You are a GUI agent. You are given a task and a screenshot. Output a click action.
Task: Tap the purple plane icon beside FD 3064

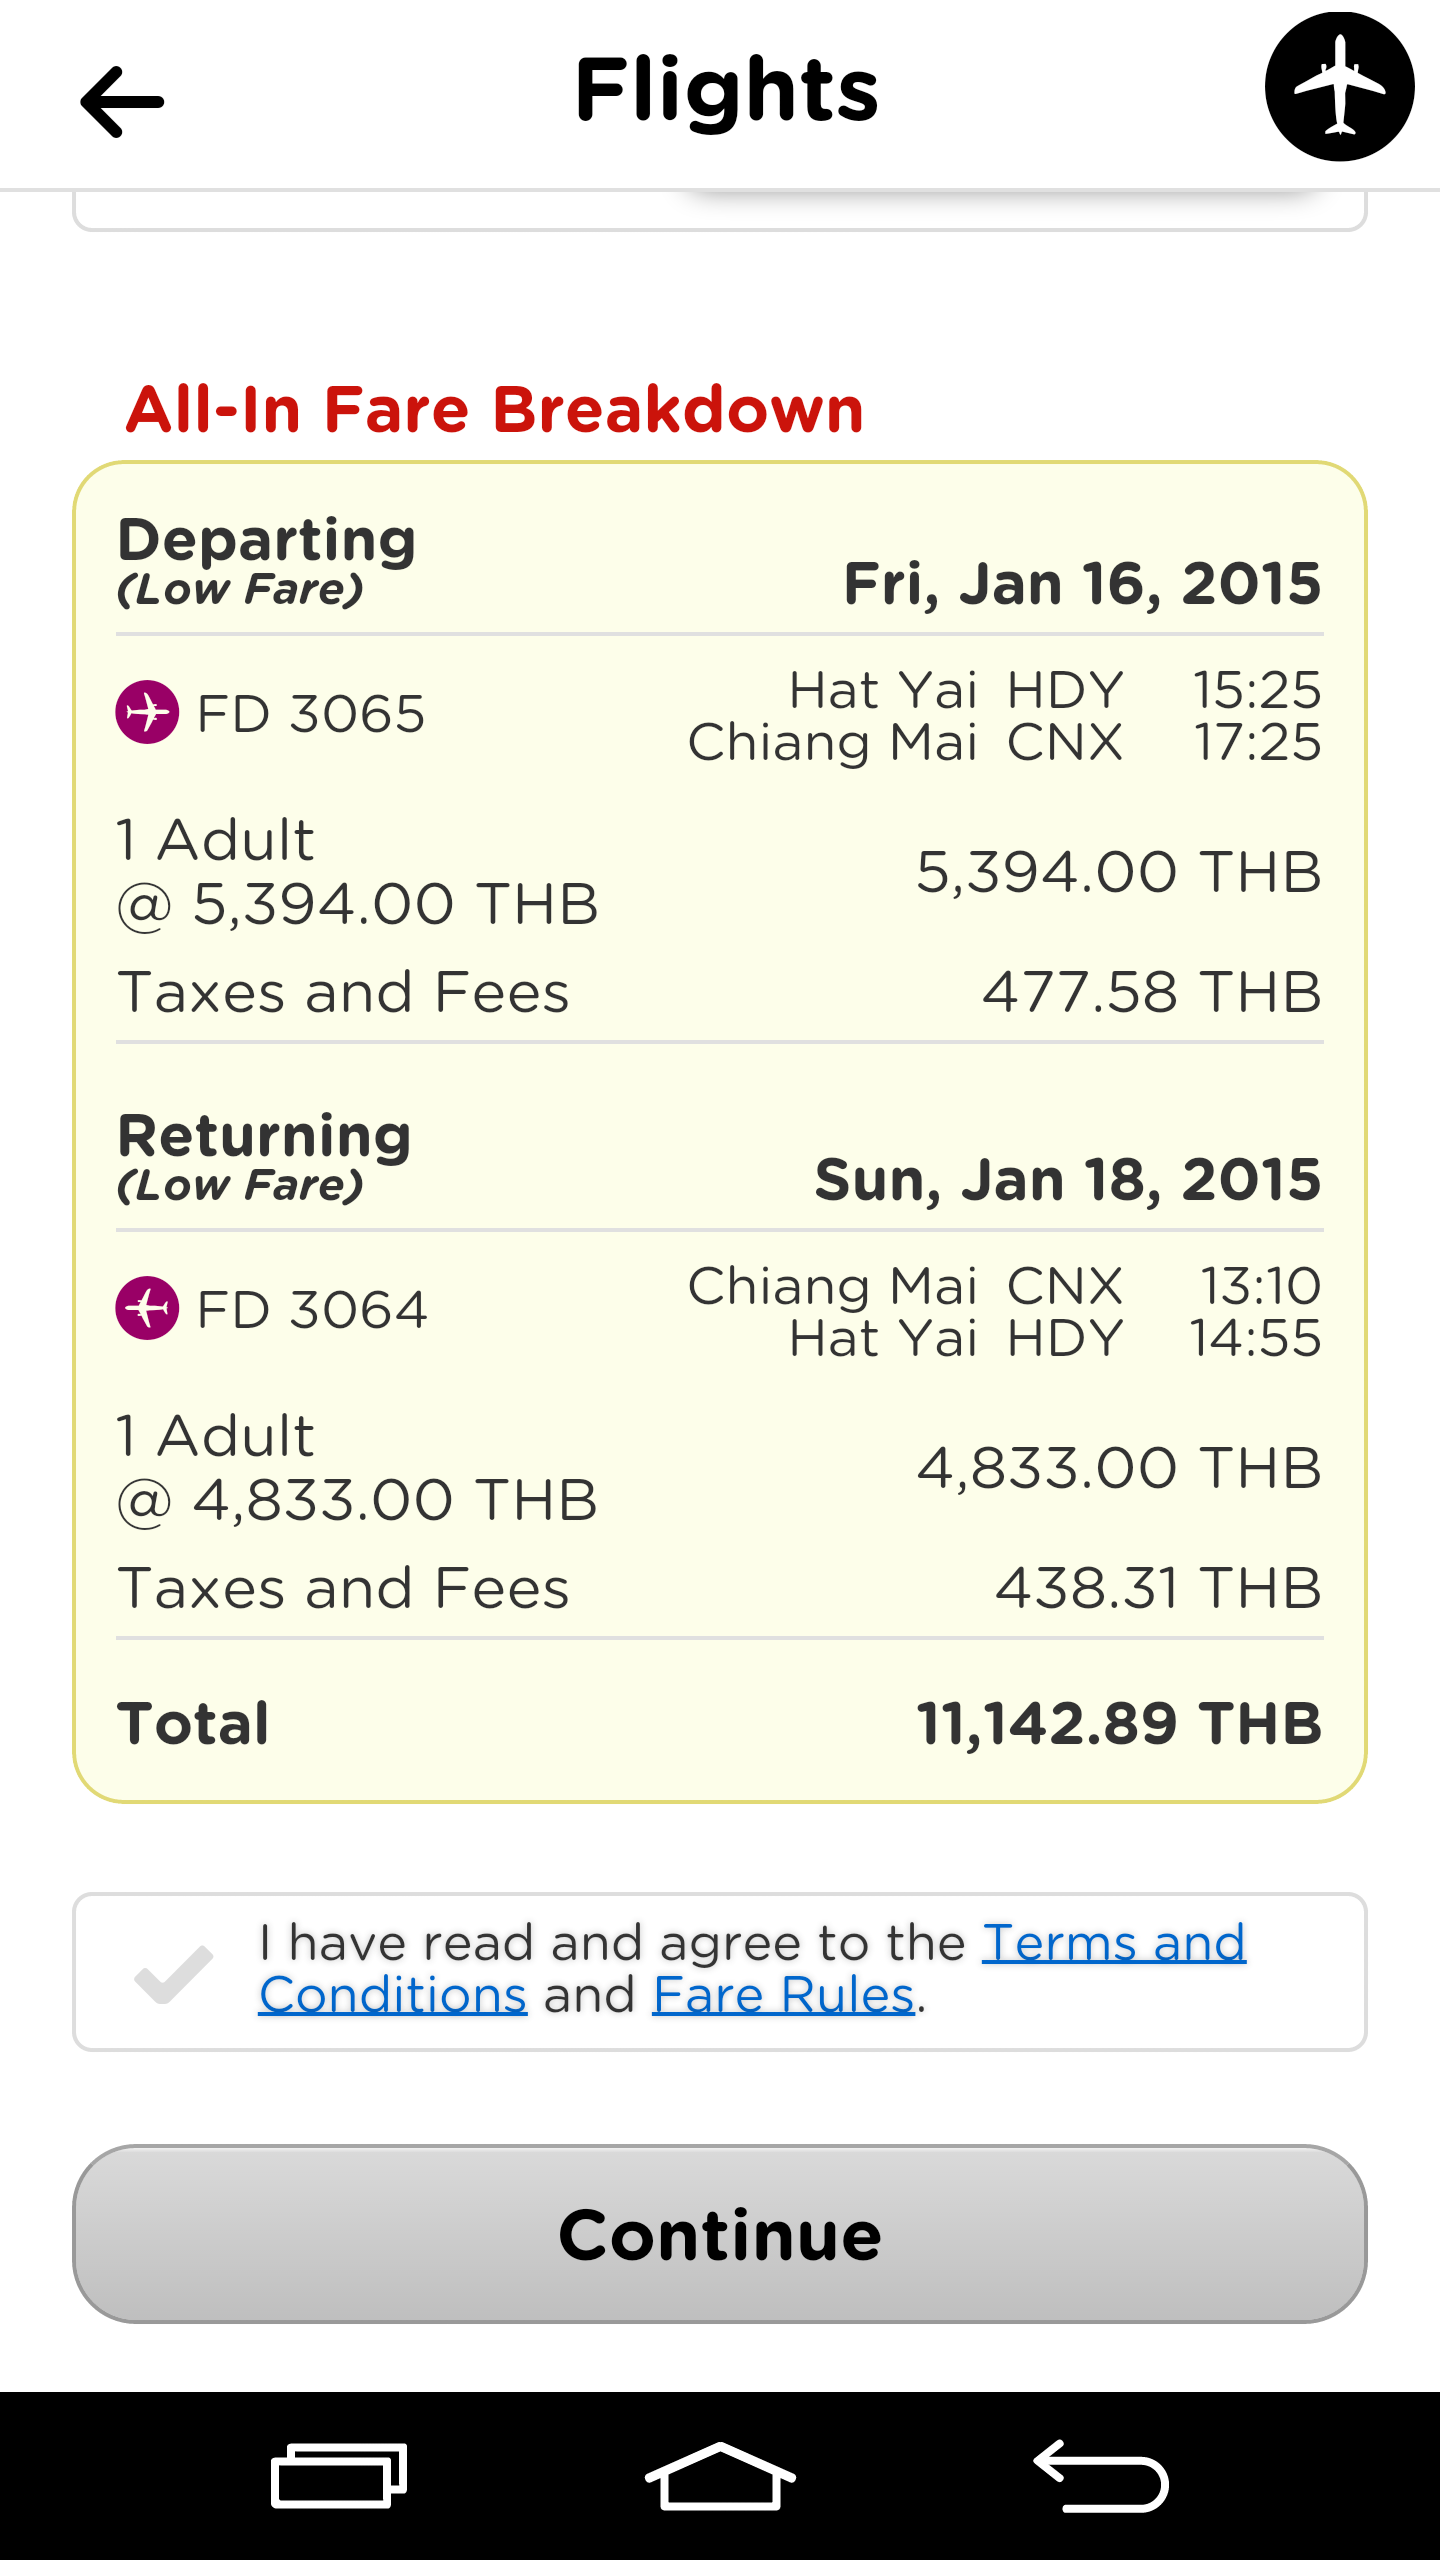pyautogui.click(x=148, y=1308)
